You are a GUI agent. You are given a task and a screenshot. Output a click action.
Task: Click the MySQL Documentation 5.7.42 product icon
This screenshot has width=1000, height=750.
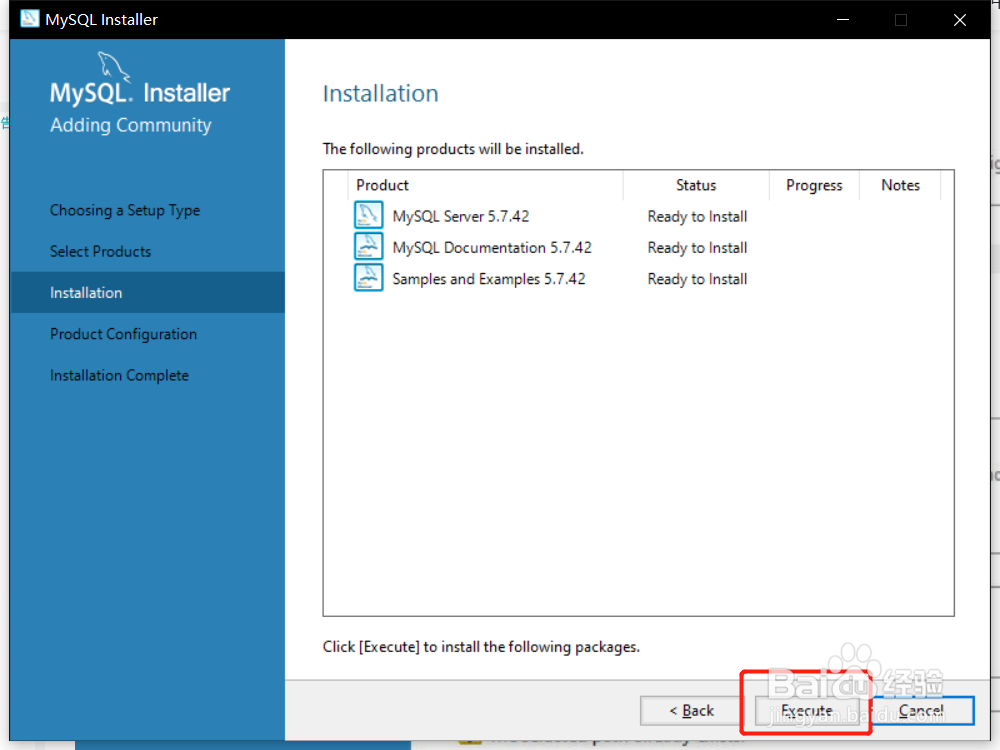click(368, 246)
